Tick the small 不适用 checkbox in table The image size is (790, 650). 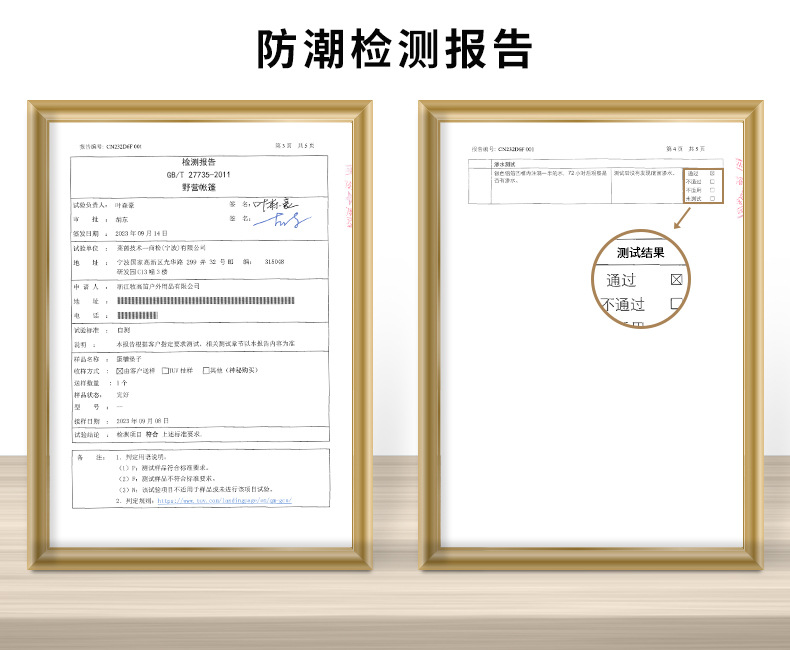[712, 190]
